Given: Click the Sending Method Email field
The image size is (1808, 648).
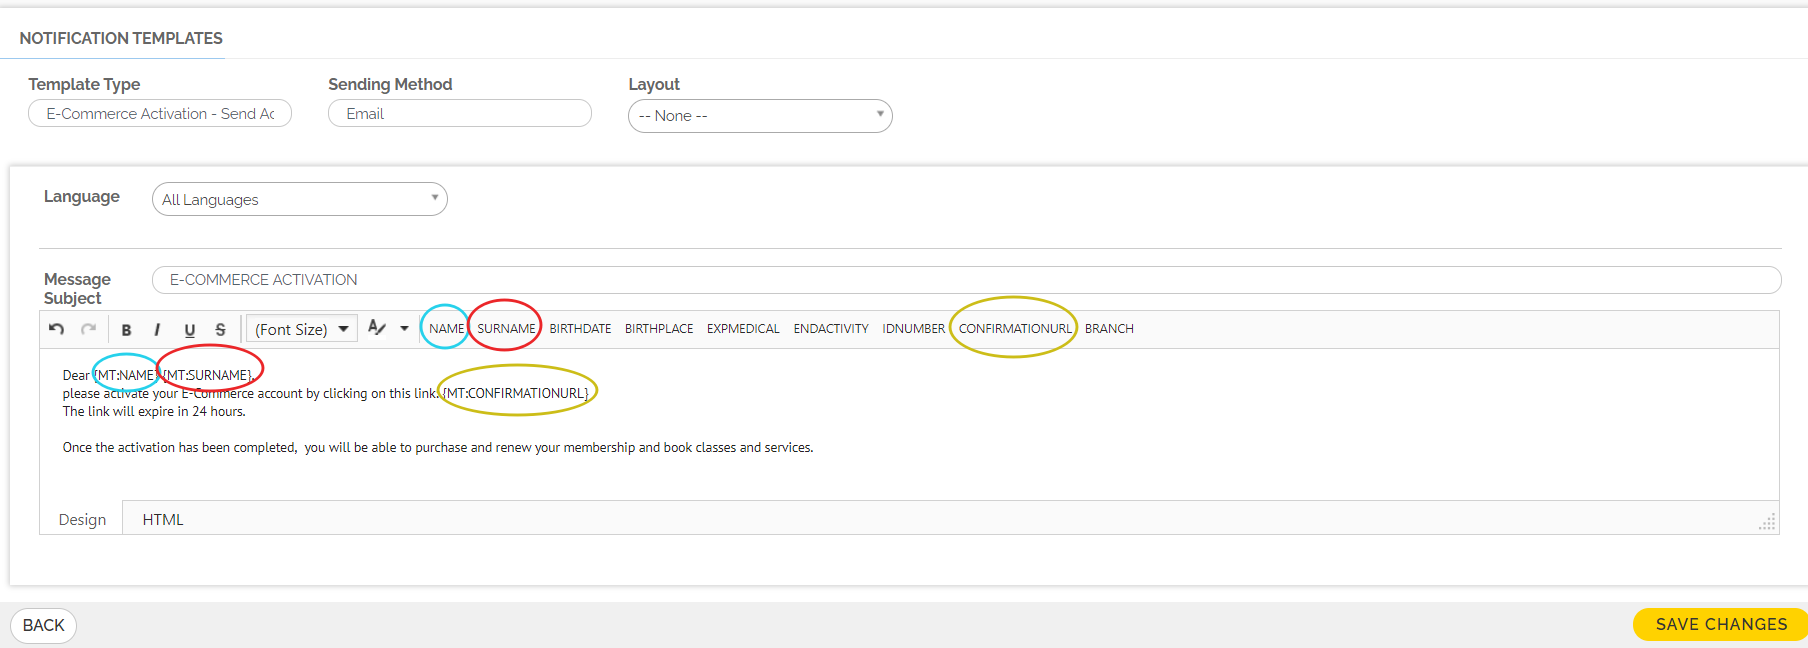Looking at the screenshot, I should [x=460, y=113].
